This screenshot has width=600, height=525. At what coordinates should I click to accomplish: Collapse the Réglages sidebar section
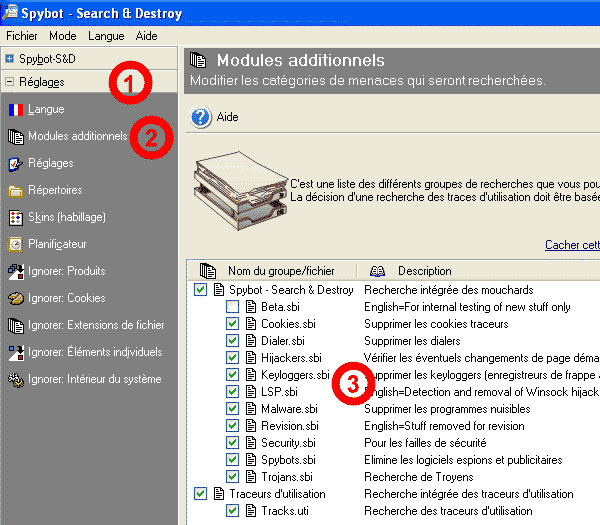10,82
